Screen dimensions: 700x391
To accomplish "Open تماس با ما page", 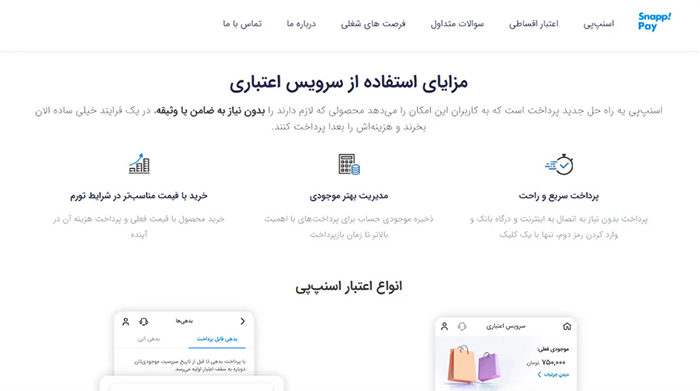I will [242, 24].
